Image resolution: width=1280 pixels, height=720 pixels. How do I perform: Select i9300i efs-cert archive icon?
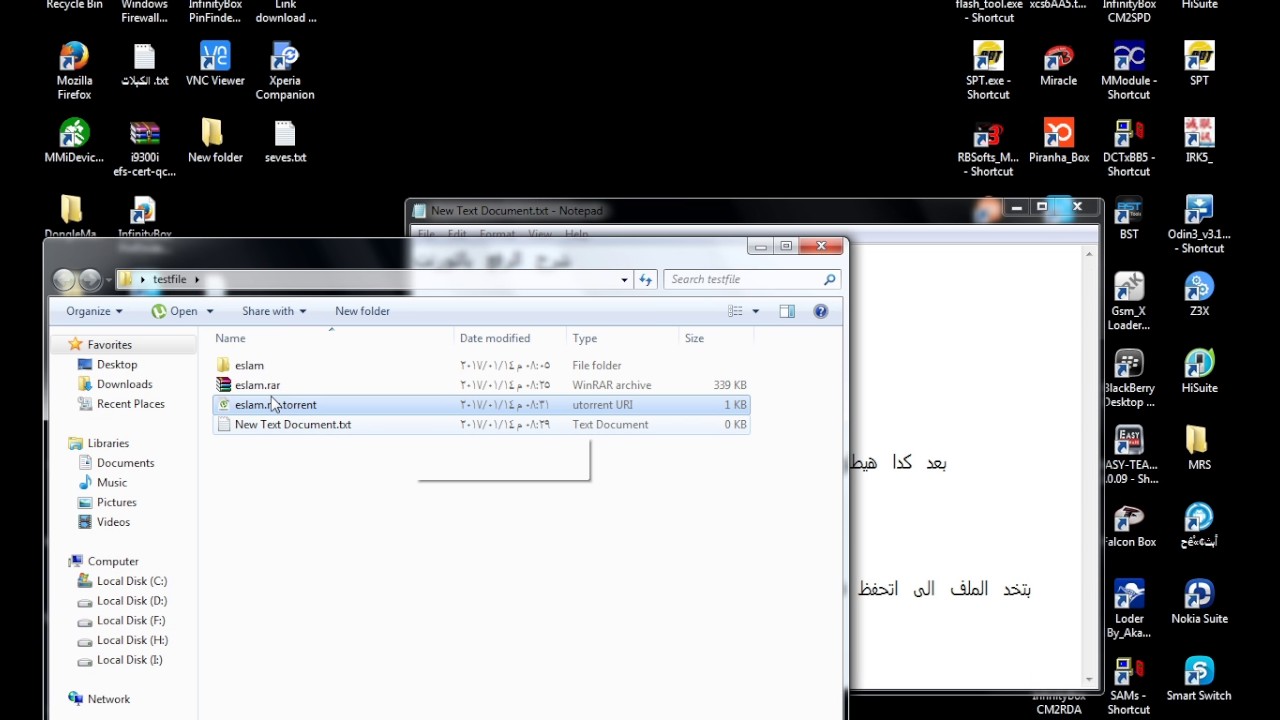point(145,148)
